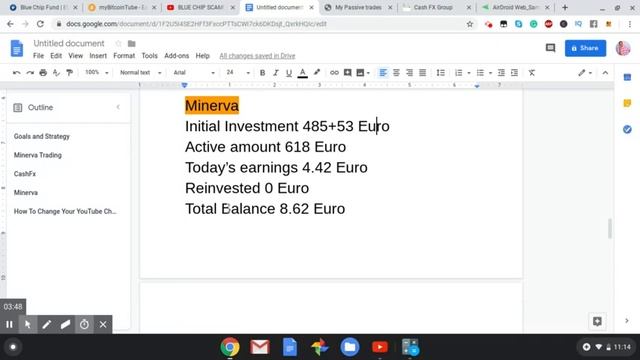640x360 pixels.
Task: Click Increase indent icon
Action: click(514, 73)
